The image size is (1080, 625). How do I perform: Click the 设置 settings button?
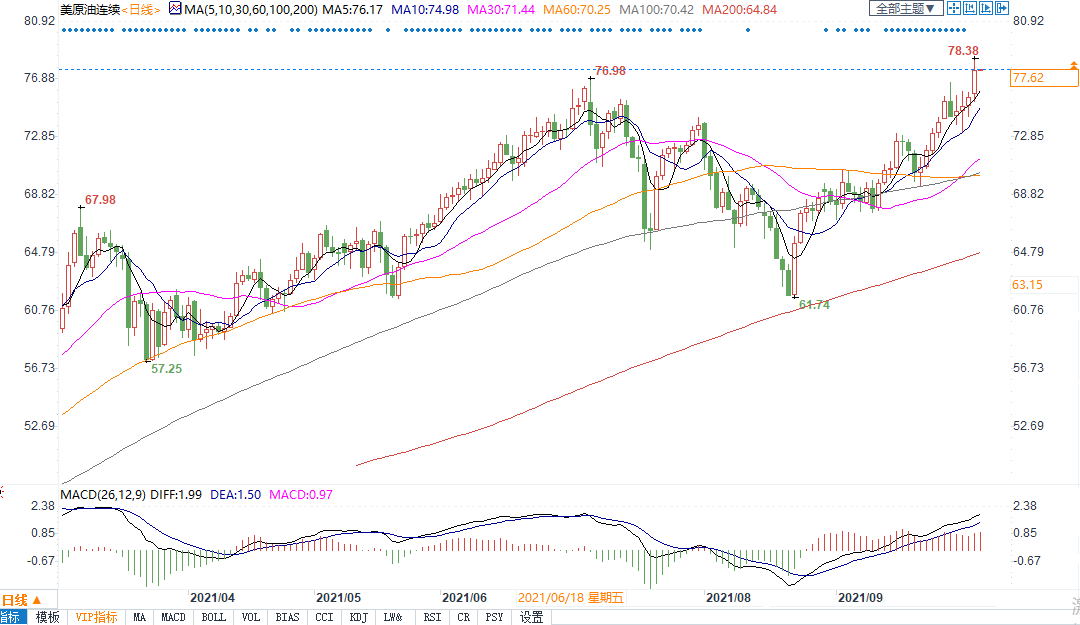tap(531, 617)
